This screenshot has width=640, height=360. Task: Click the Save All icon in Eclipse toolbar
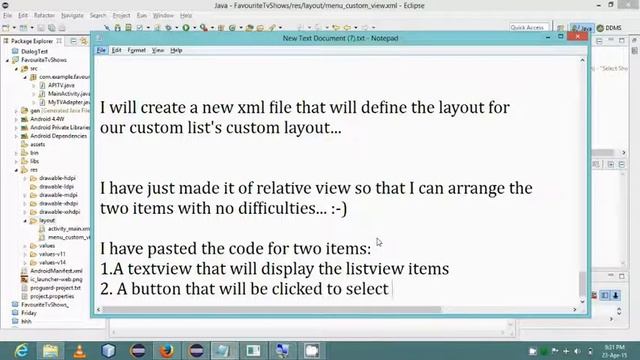[51, 28]
